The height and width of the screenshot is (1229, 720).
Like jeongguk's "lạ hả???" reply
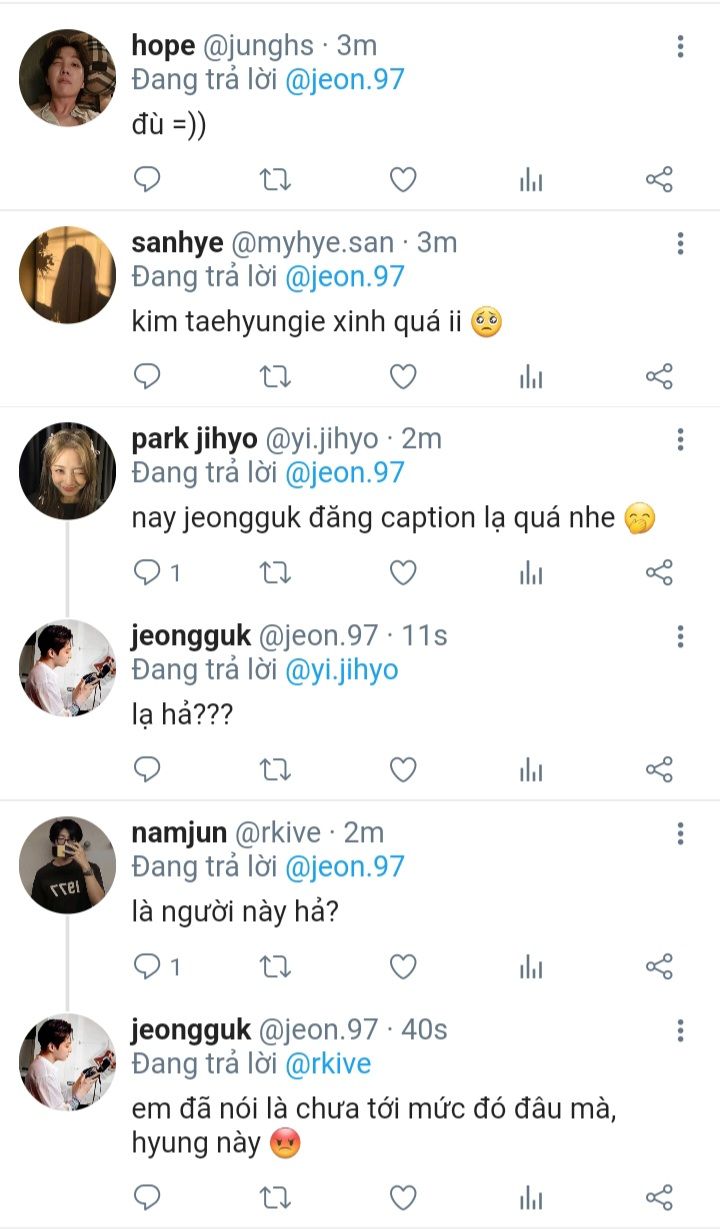pos(402,770)
